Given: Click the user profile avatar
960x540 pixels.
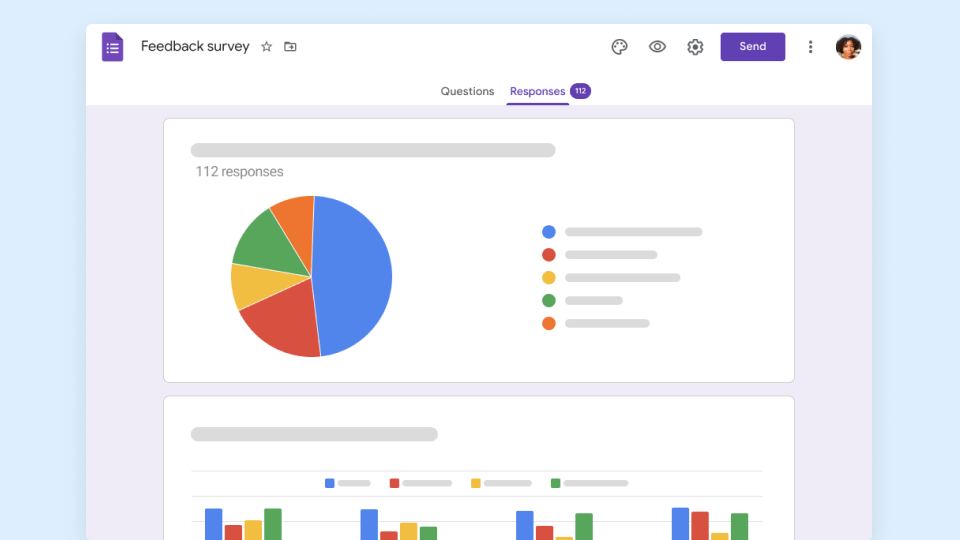Looking at the screenshot, I should pyautogui.click(x=848, y=47).
